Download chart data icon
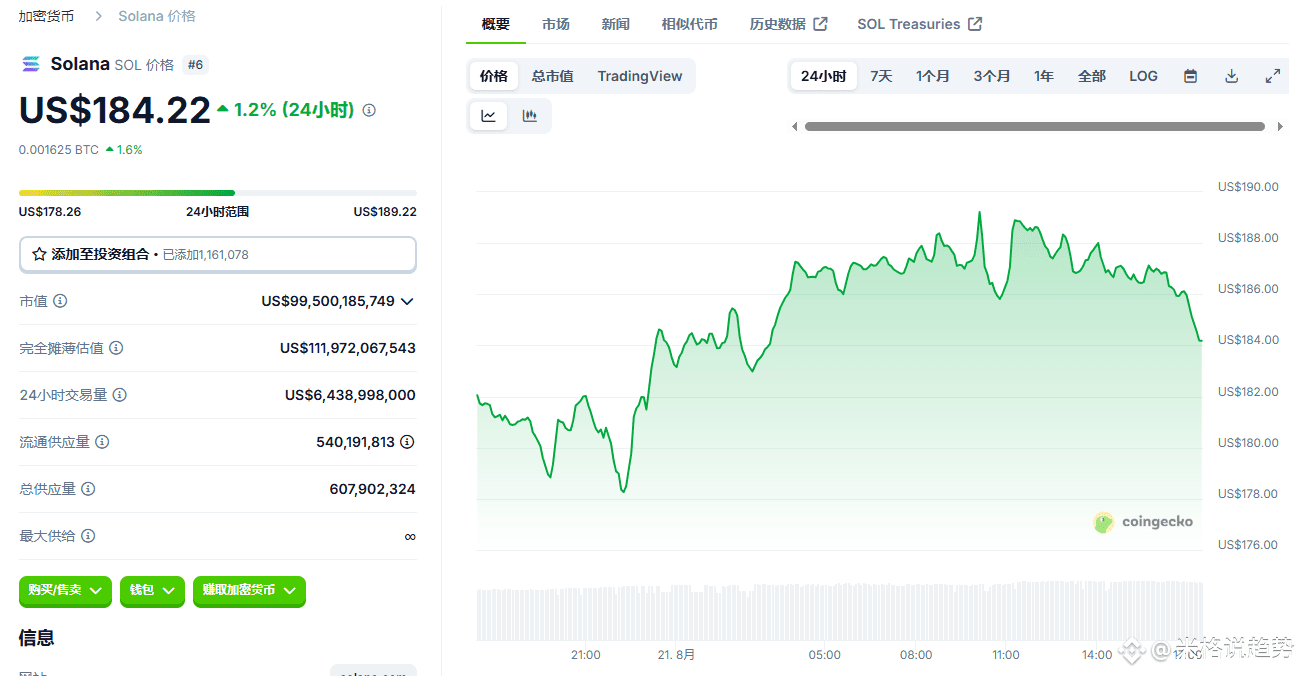Image resolution: width=1303 pixels, height=676 pixels. tap(1232, 76)
